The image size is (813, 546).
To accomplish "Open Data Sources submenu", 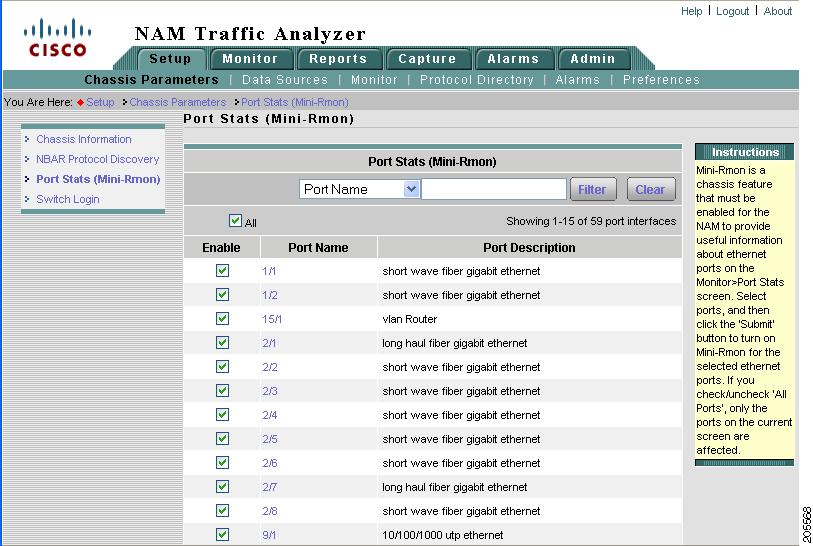I will tap(285, 80).
